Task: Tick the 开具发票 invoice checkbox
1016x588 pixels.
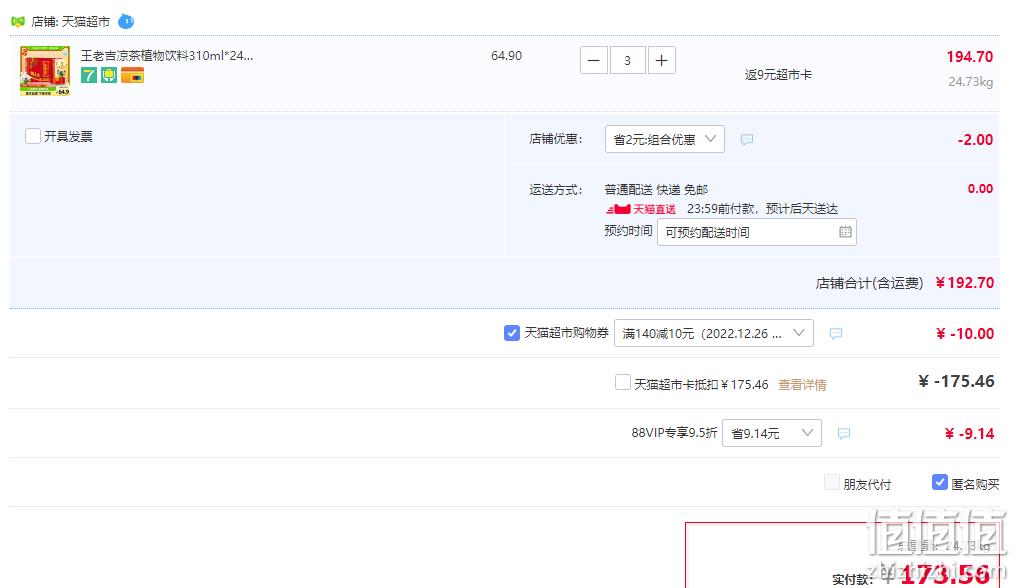Action: [33, 136]
